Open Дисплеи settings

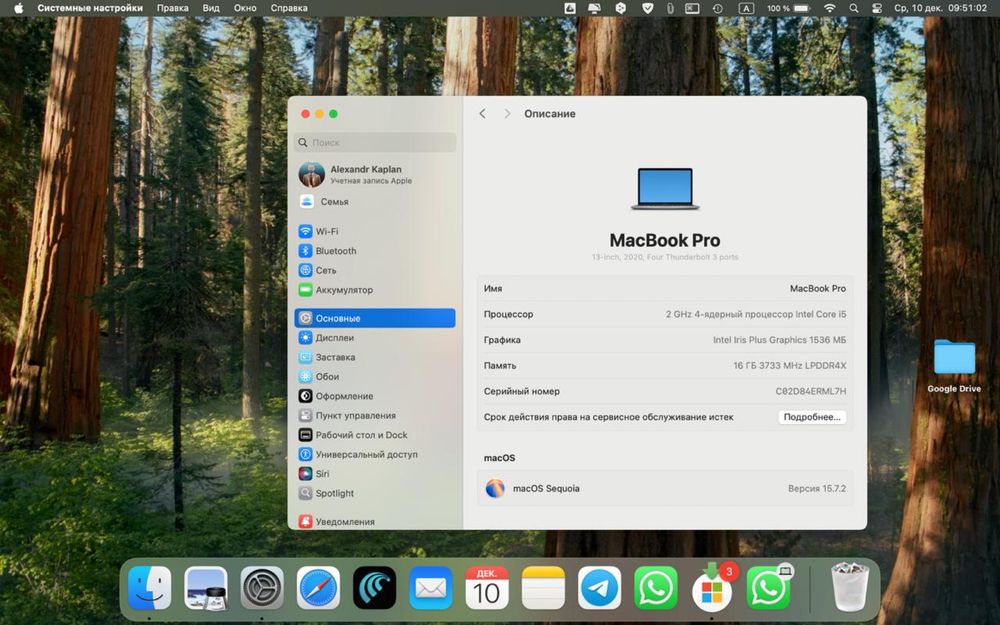pyautogui.click(x=375, y=338)
